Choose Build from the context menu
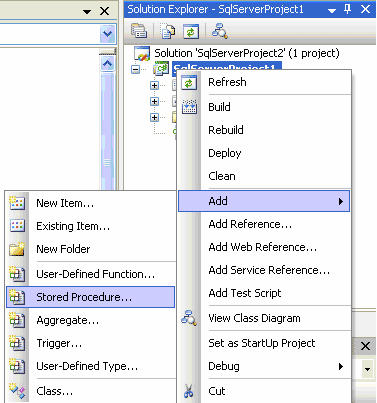The height and width of the screenshot is (403, 377). coord(263,107)
